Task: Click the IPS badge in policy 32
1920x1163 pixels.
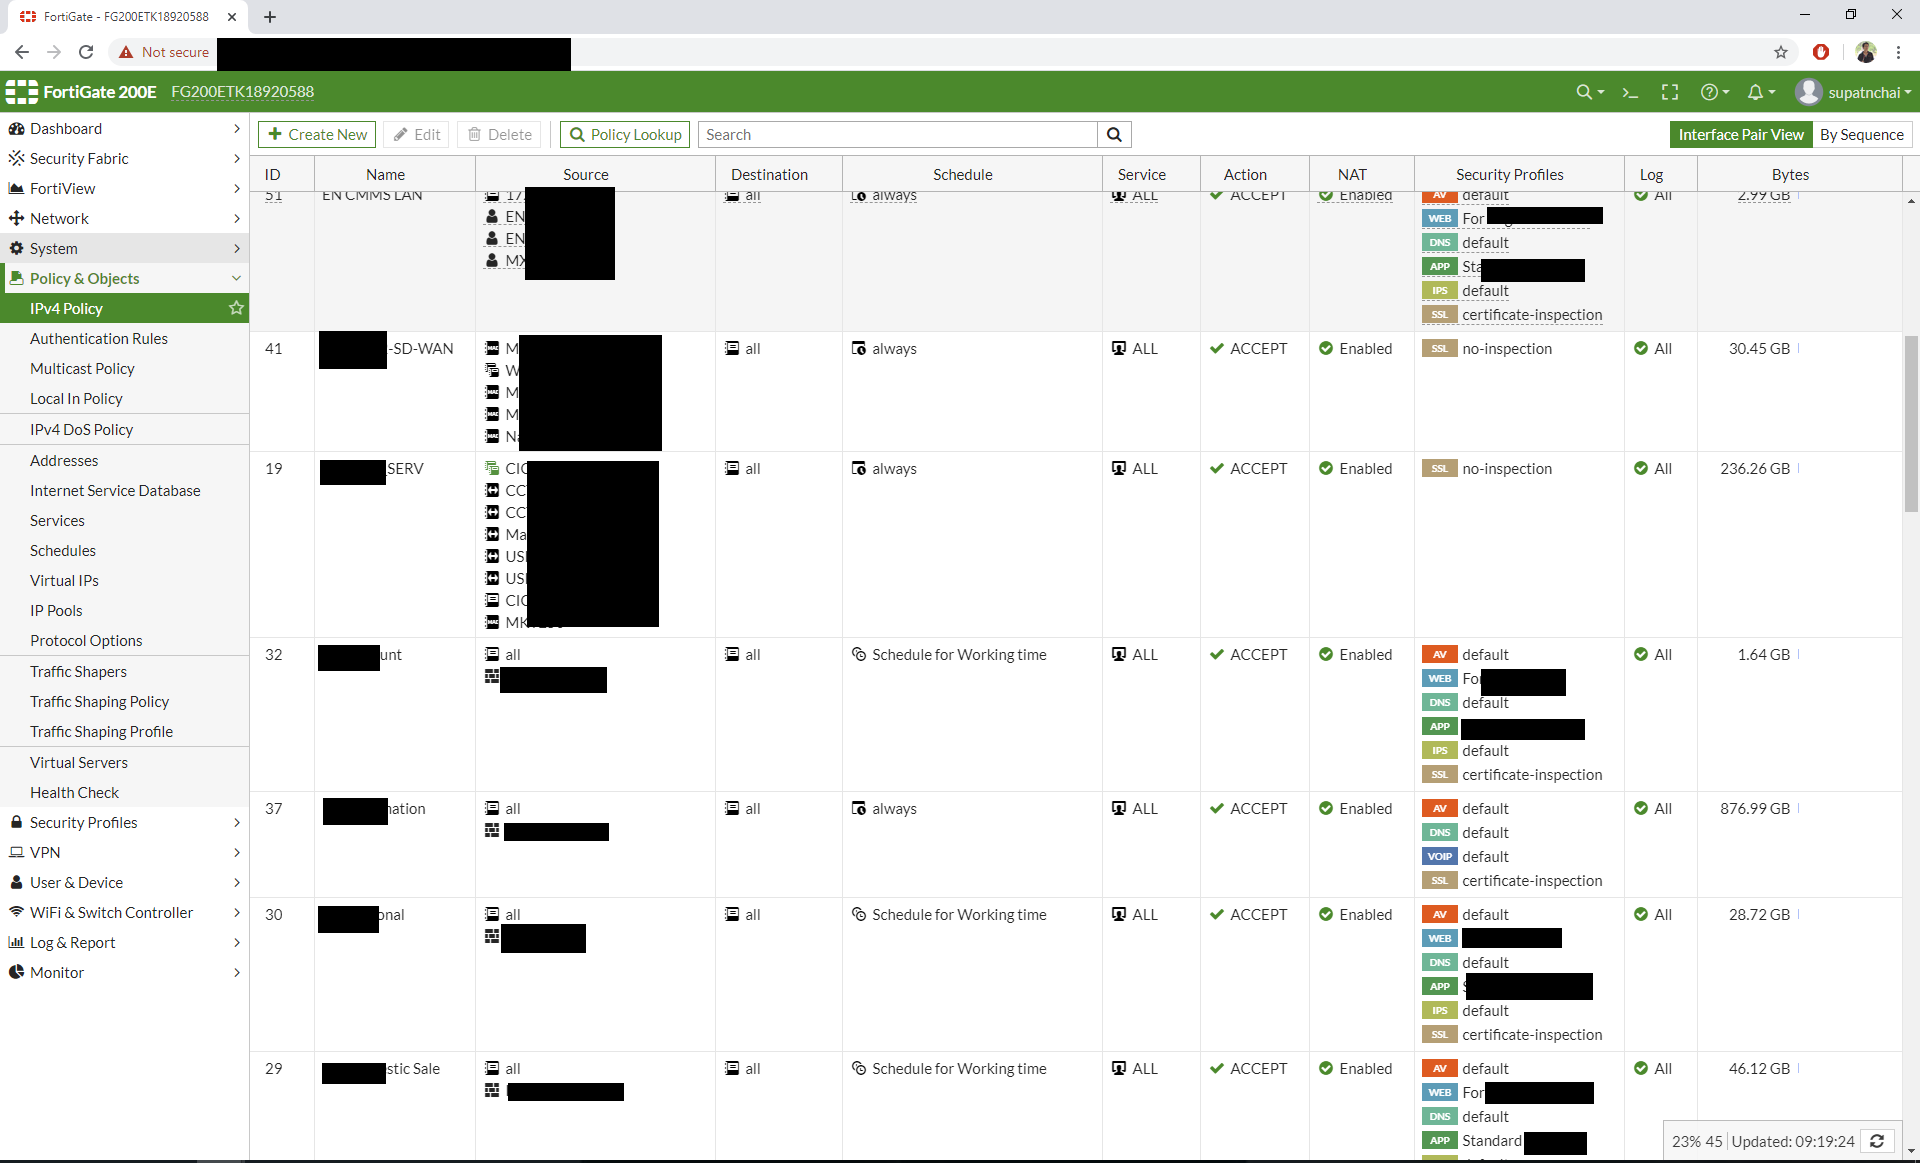Action: (x=1439, y=751)
